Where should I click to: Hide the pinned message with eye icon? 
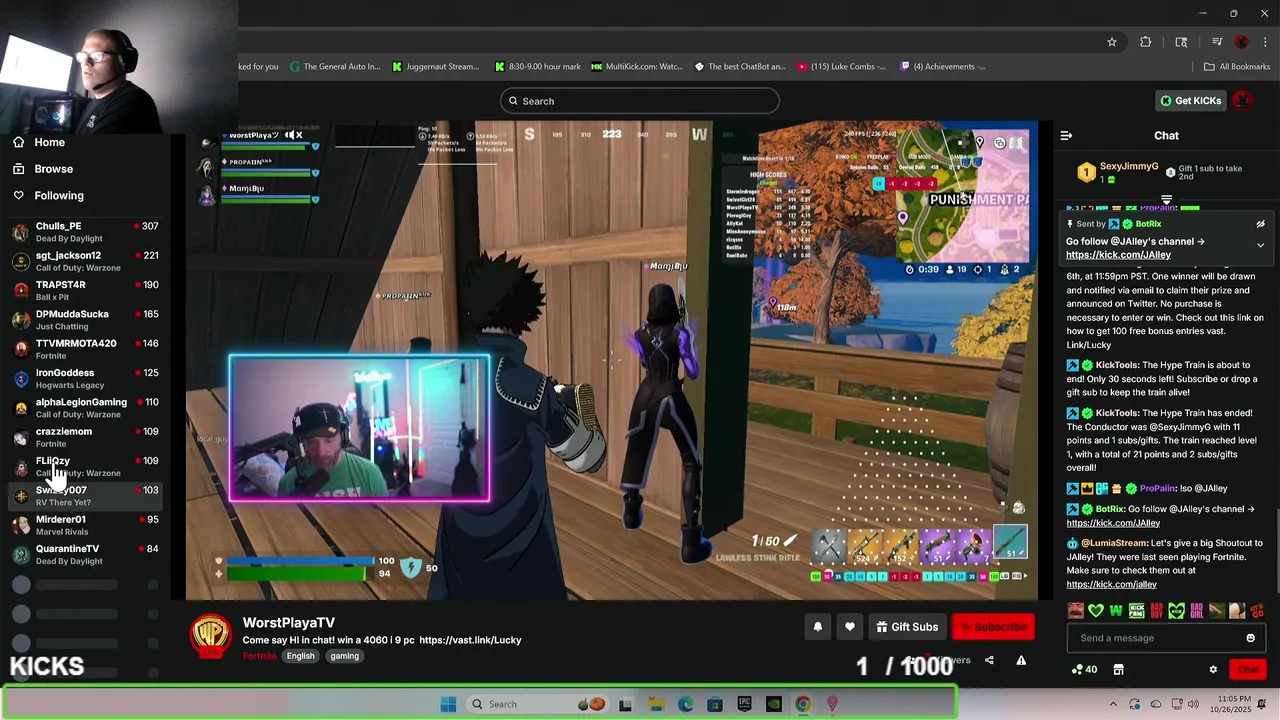(x=1260, y=224)
